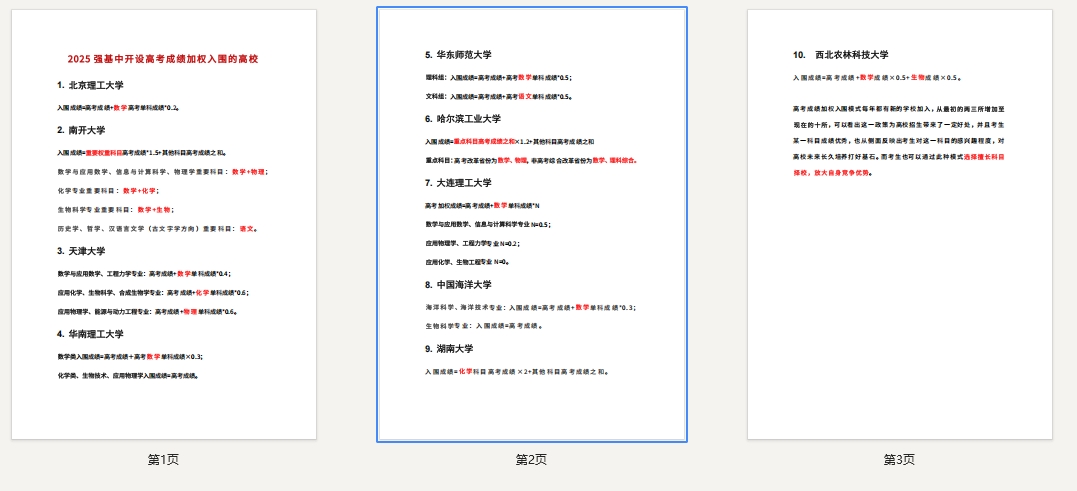Select the second page thumbnail with blue border

pyautogui.click(x=532, y=225)
